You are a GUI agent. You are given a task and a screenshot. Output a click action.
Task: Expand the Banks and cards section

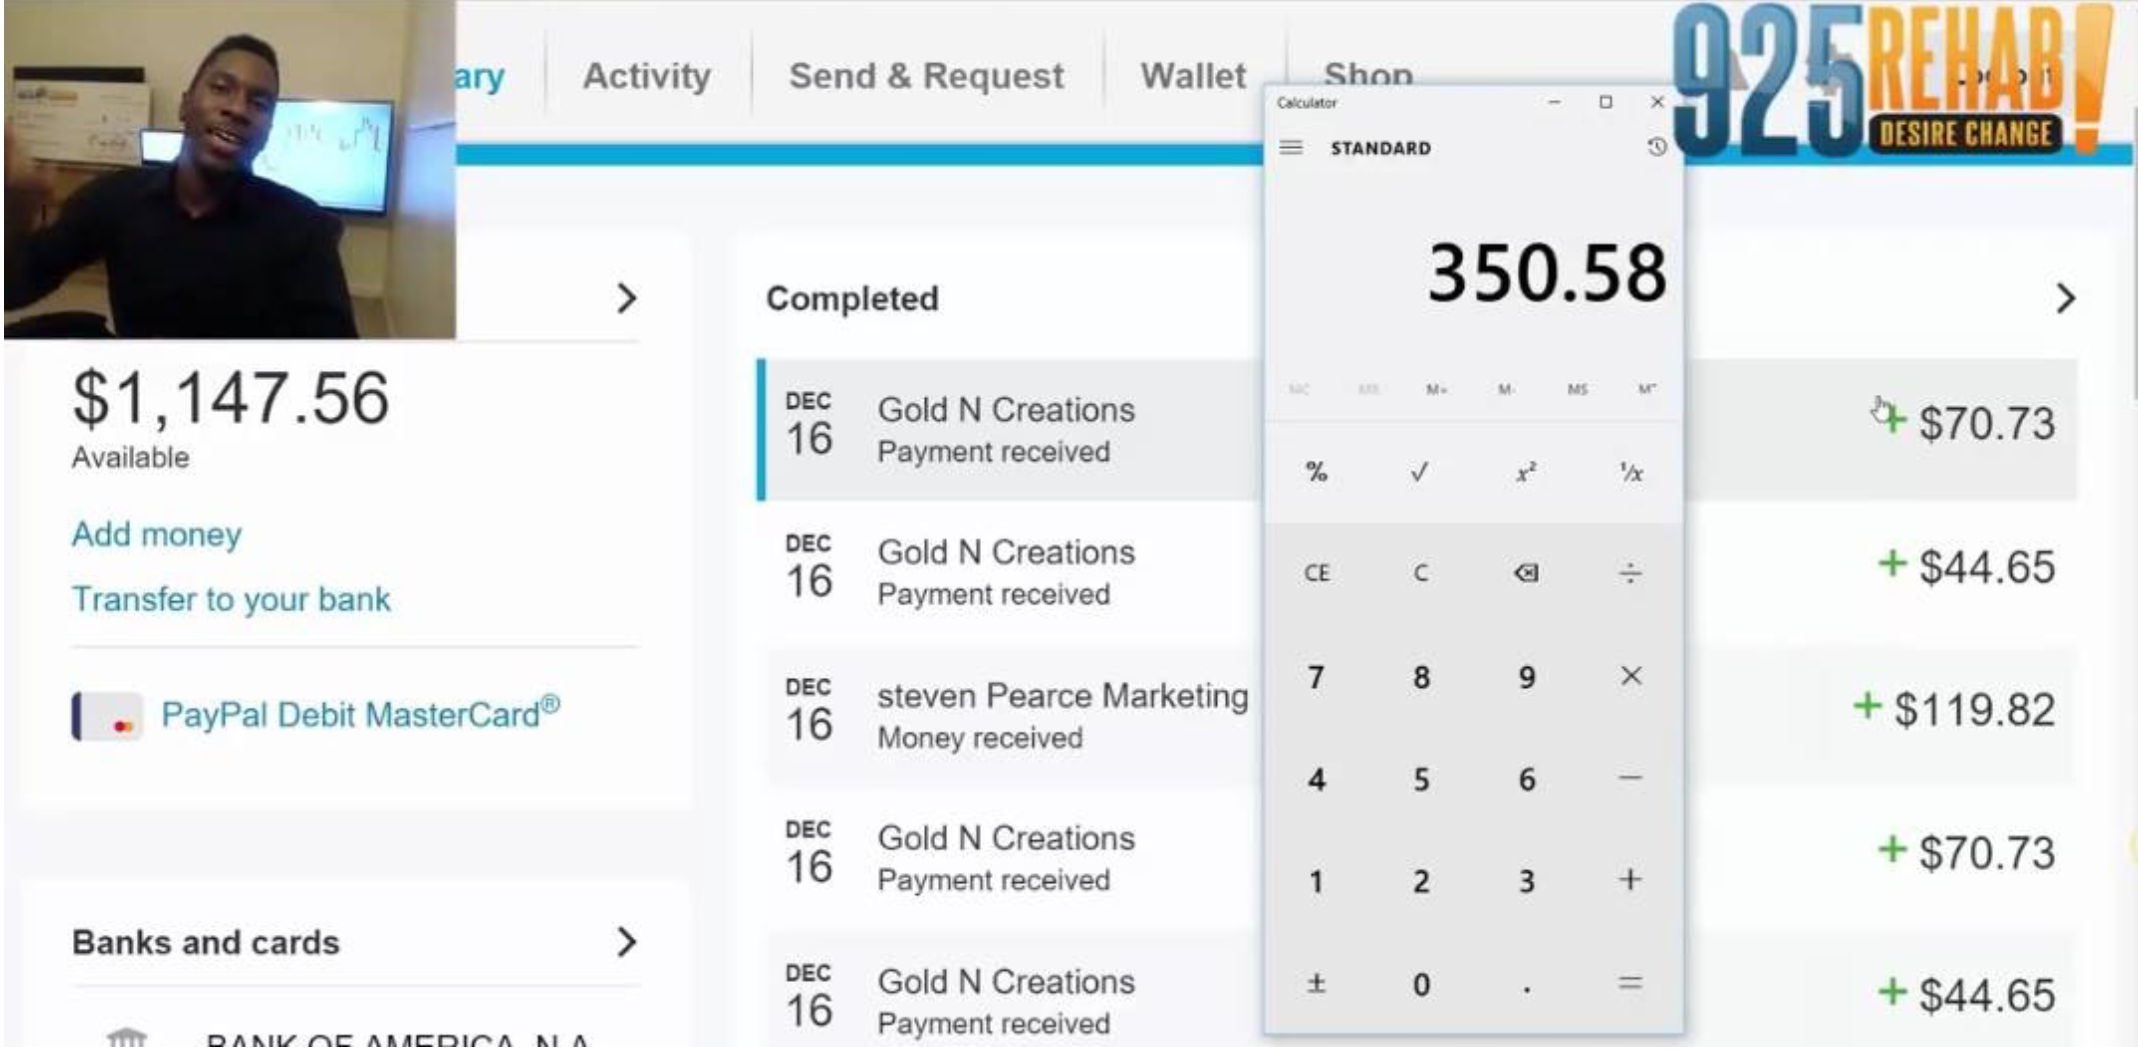626,942
